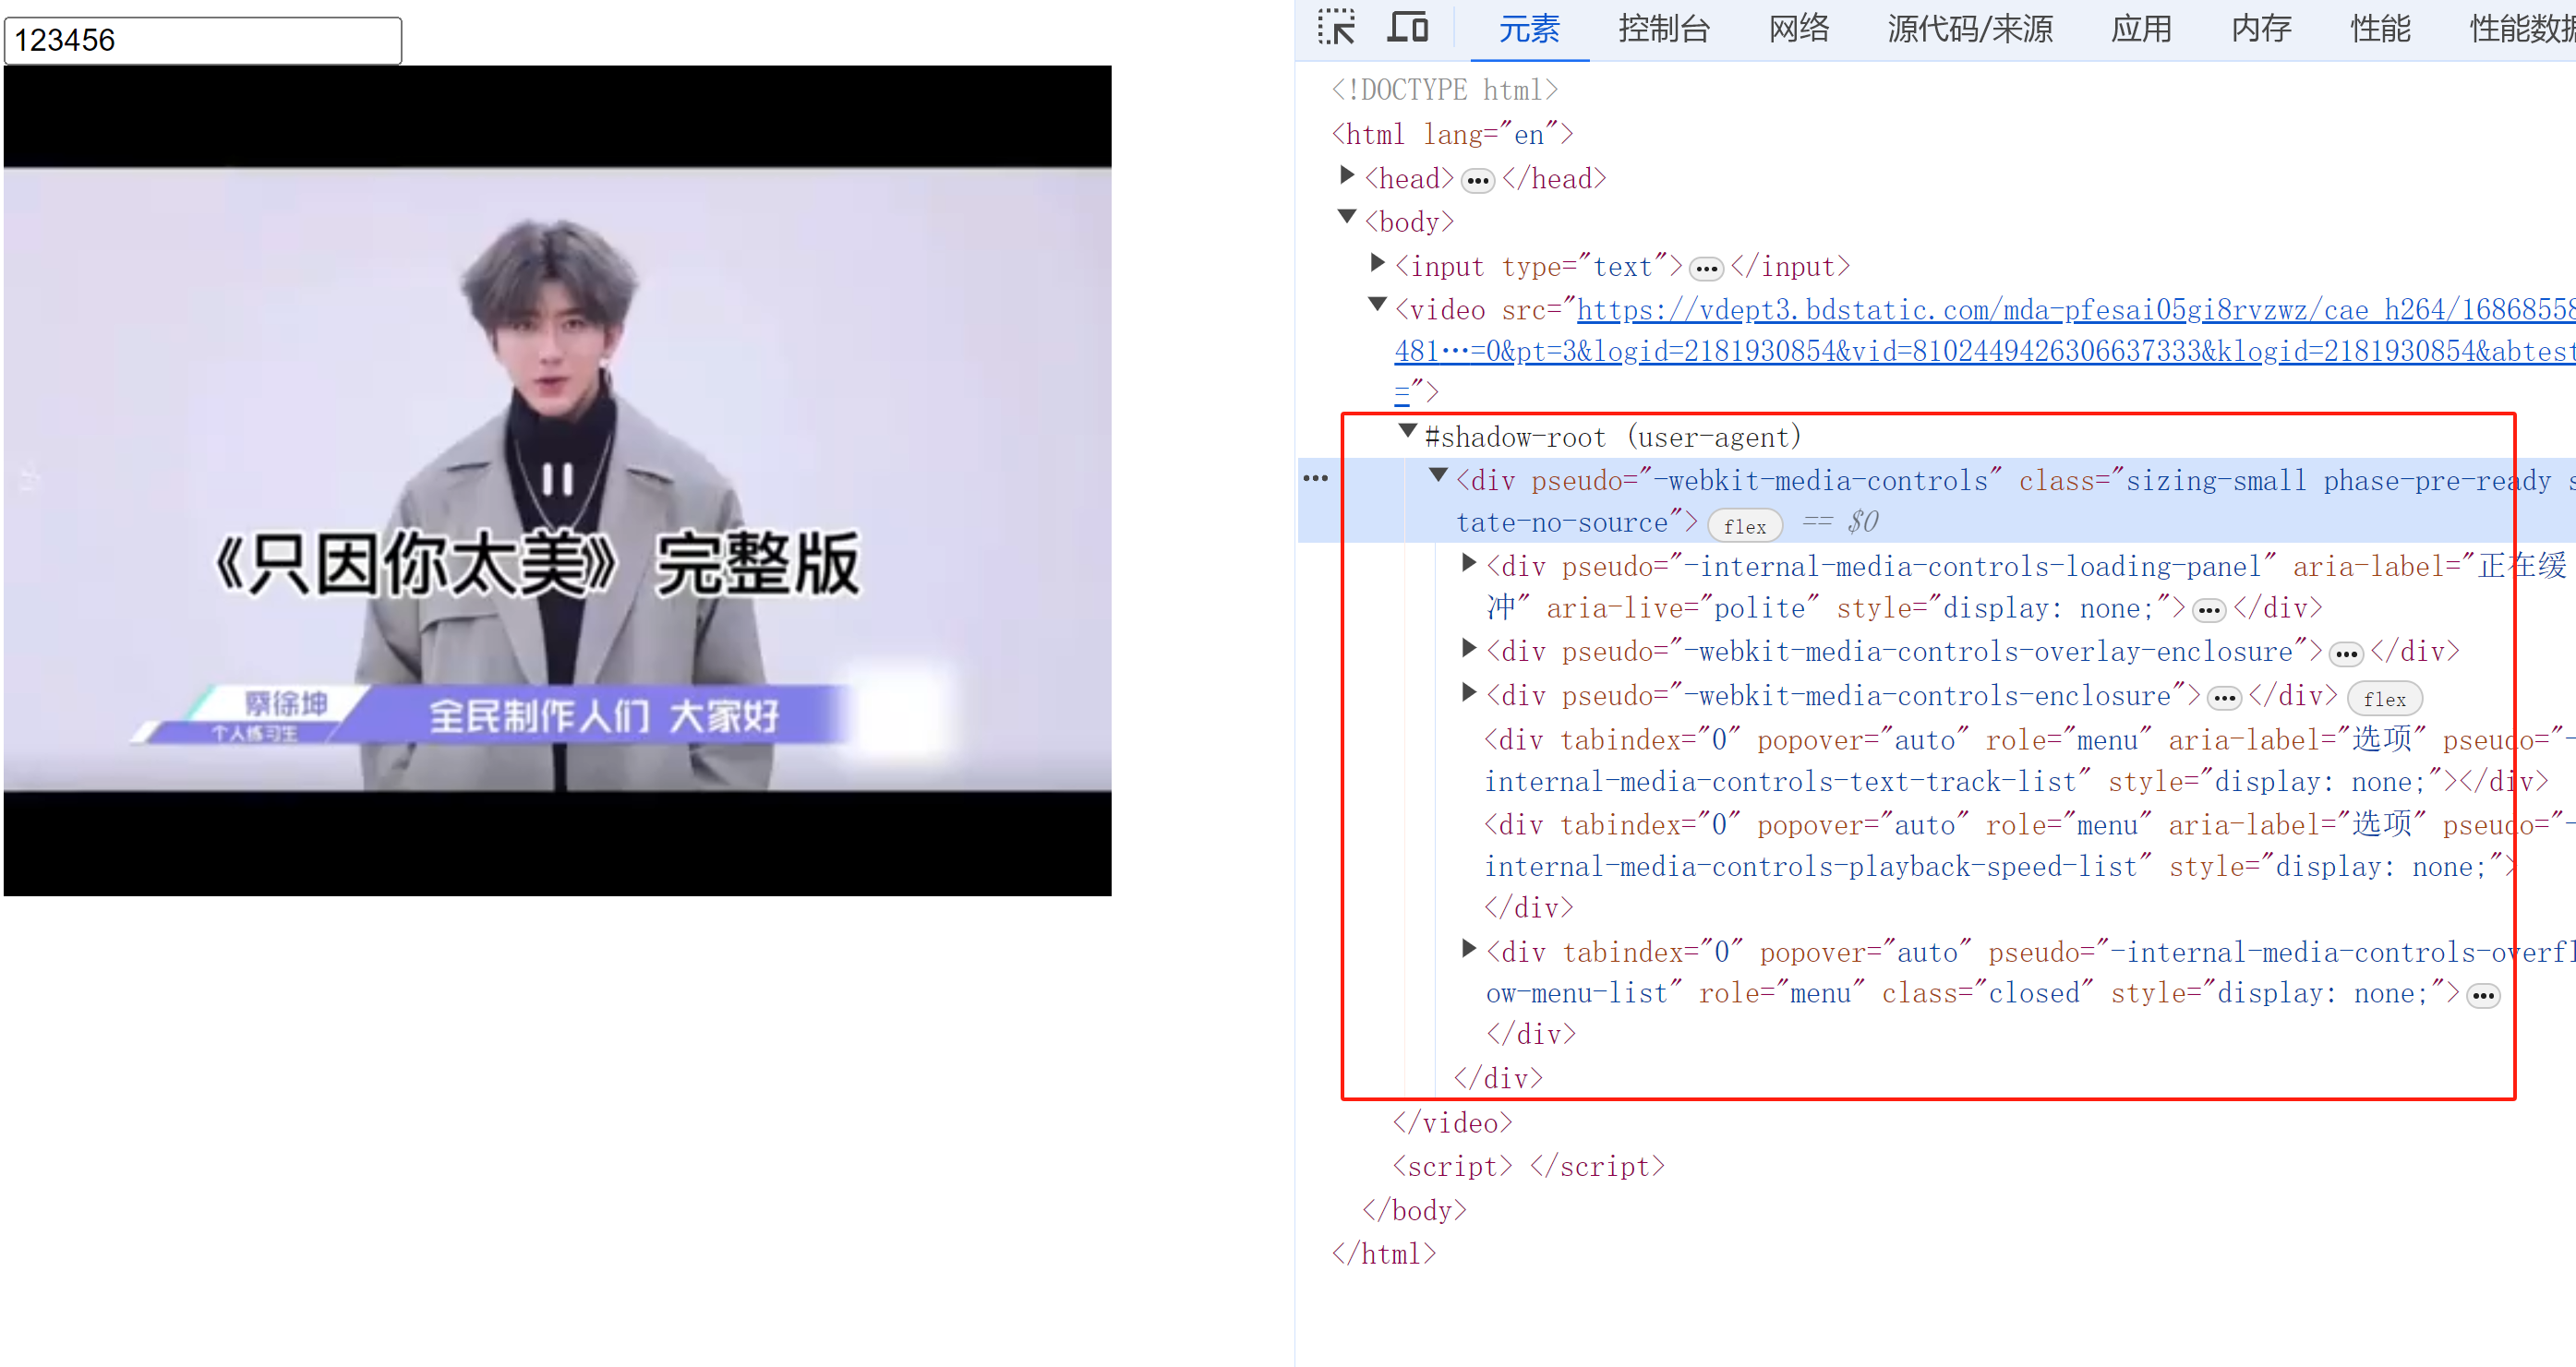This screenshot has width=2576, height=1367.
Task: Select the closing </video> tag row
Action: point(1452,1123)
